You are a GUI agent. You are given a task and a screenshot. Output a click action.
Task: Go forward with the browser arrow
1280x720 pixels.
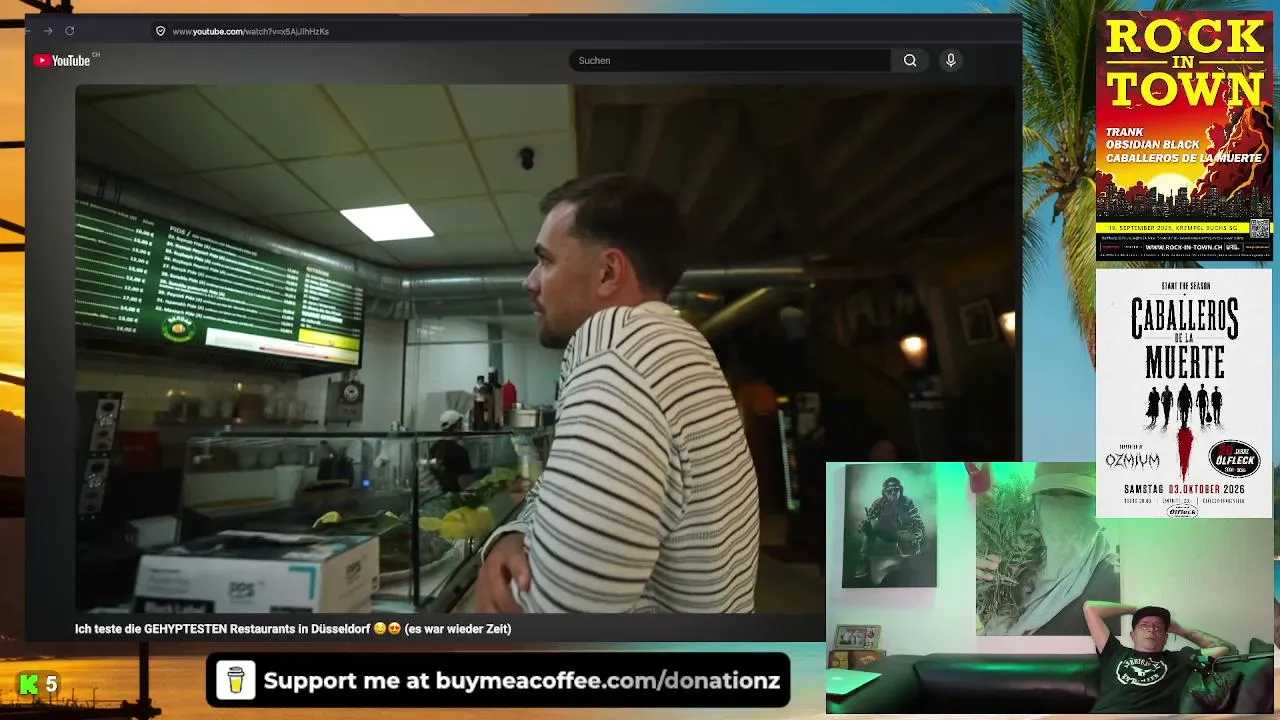tap(47, 31)
